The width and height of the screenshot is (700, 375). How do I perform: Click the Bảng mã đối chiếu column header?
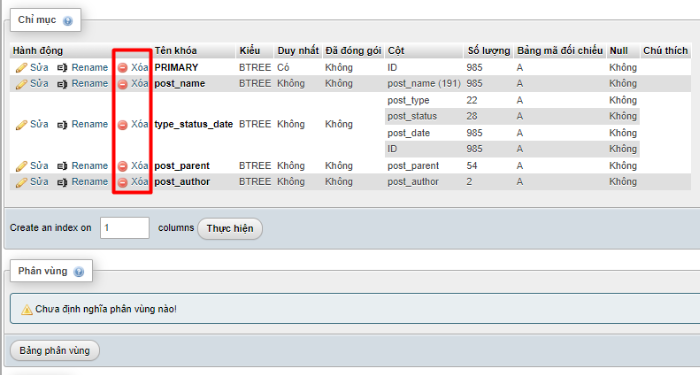(x=559, y=51)
